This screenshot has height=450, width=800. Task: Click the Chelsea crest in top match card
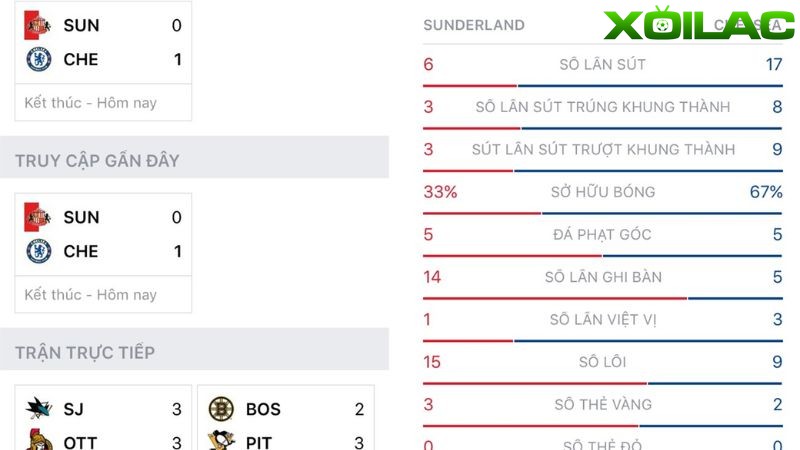39,59
